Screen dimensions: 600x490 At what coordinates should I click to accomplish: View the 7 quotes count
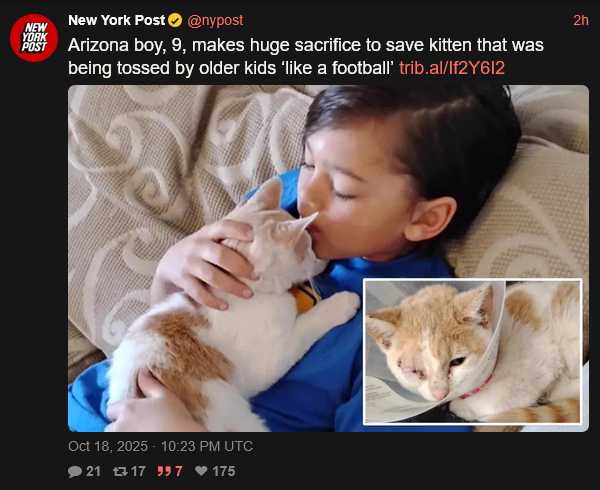click(x=179, y=471)
